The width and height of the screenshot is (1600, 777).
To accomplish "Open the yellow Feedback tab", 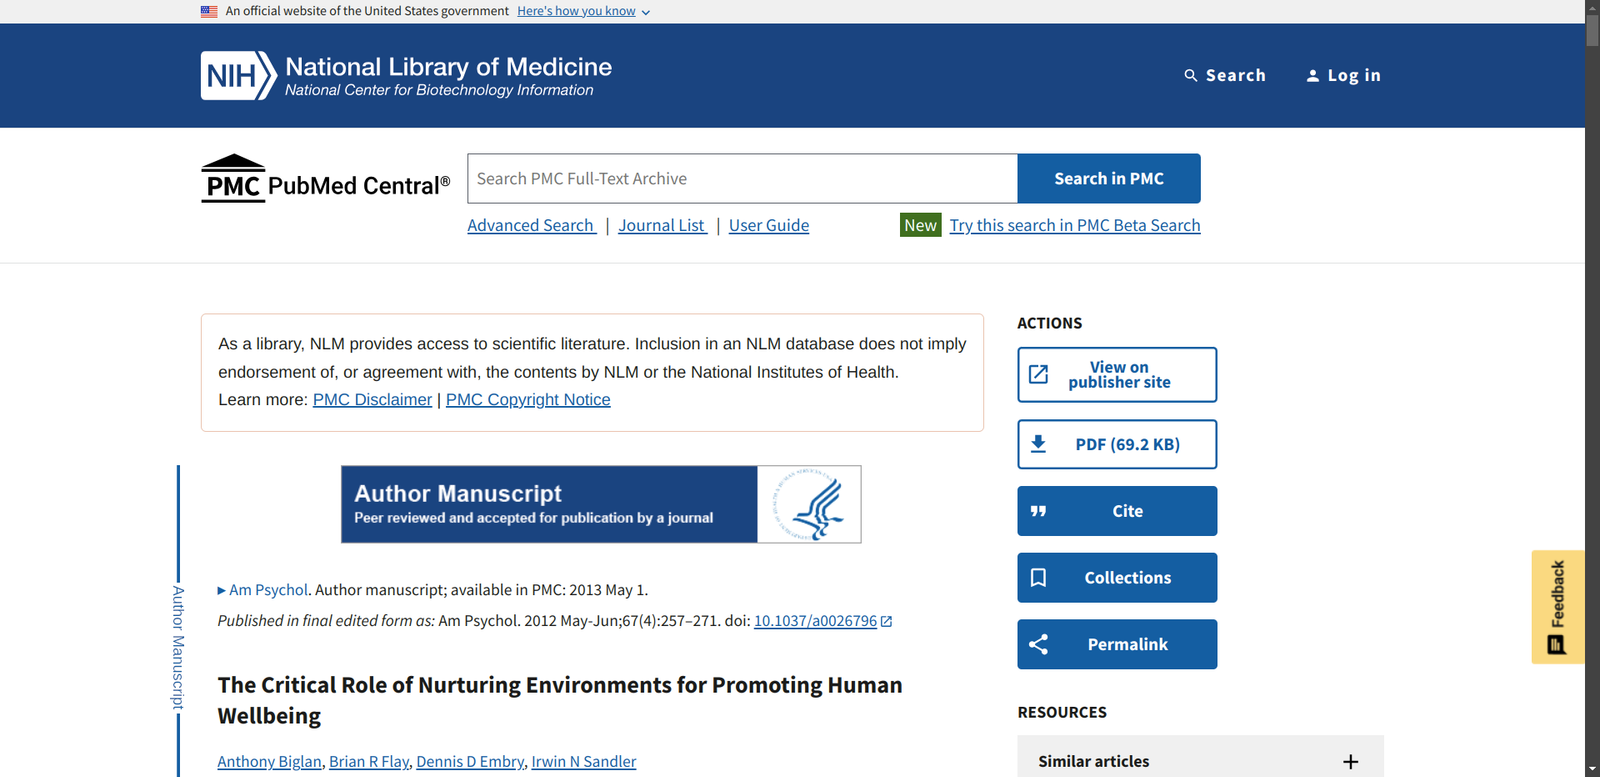I will pyautogui.click(x=1557, y=607).
